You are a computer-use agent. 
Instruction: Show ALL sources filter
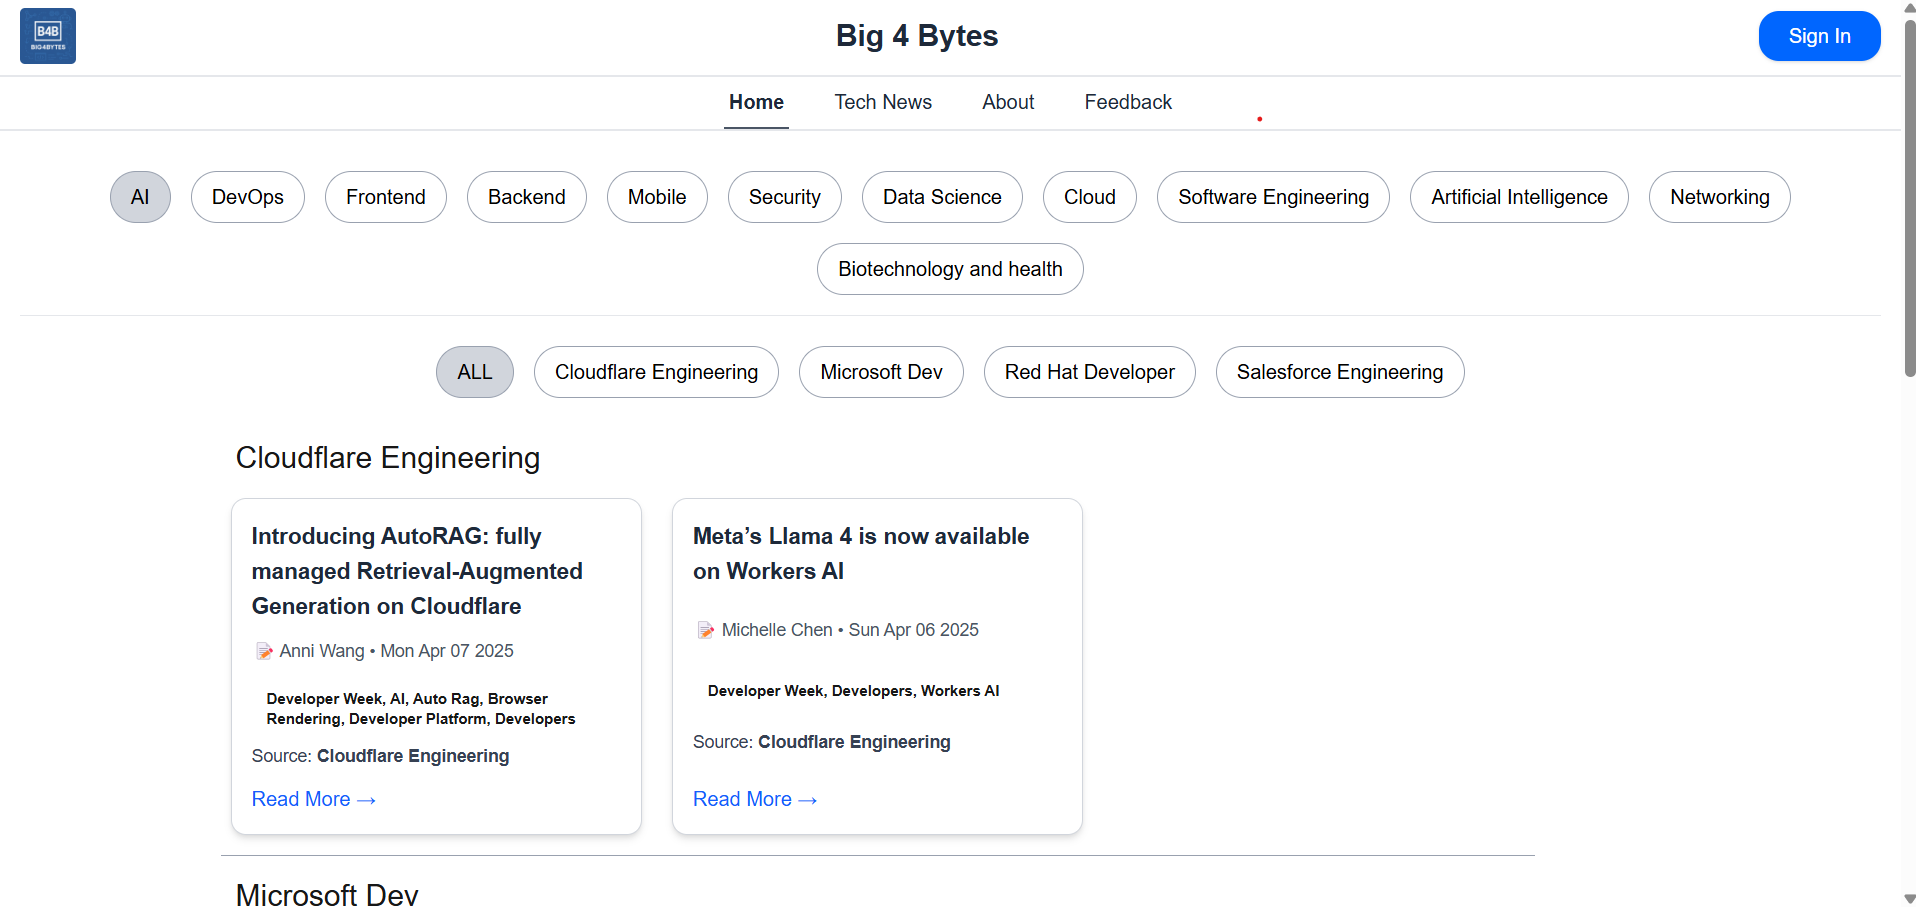click(475, 372)
